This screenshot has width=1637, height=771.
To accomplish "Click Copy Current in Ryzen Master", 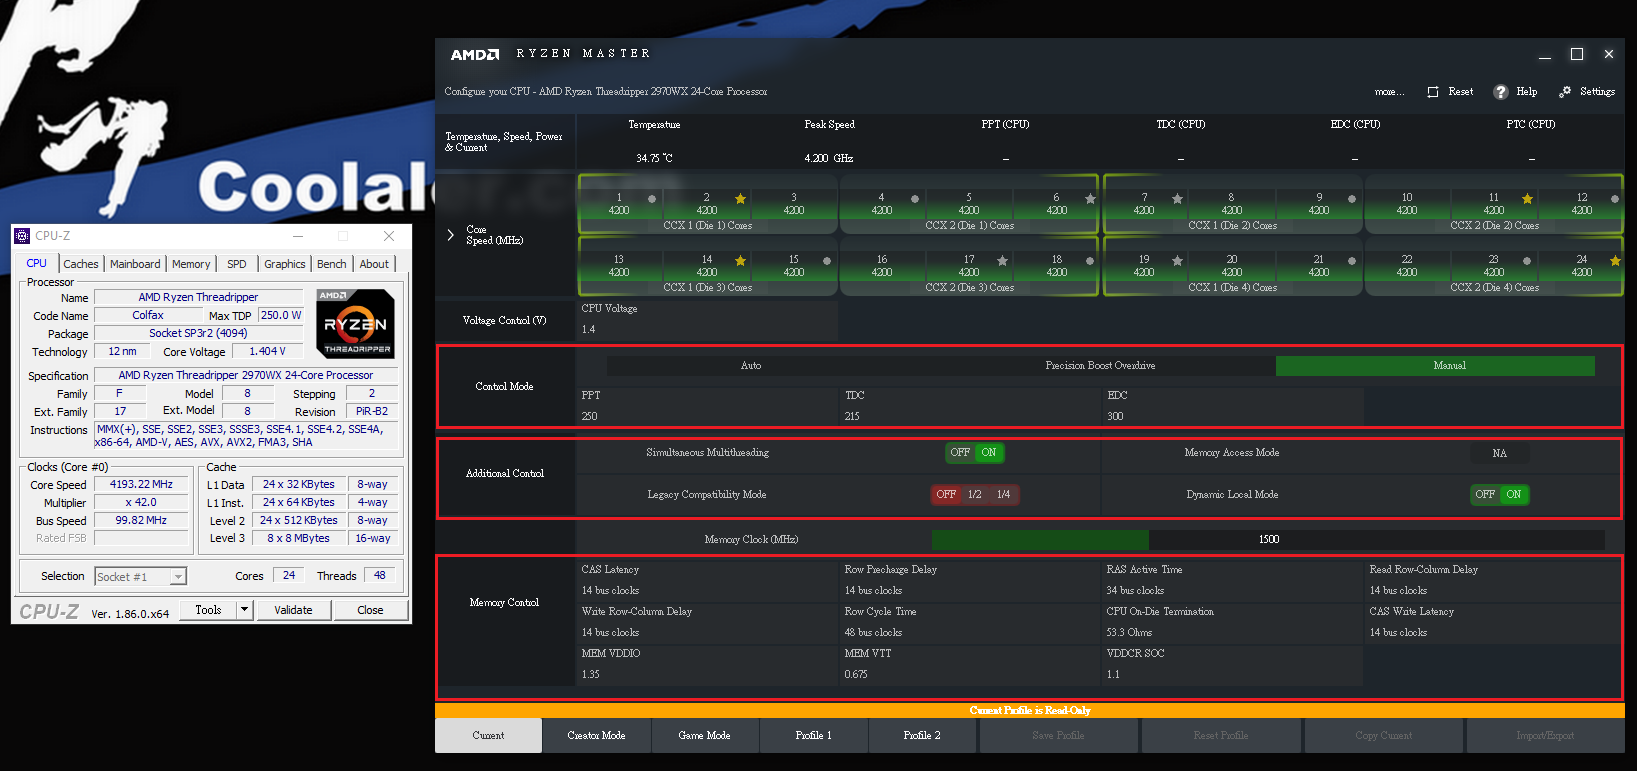I will click(1384, 736).
